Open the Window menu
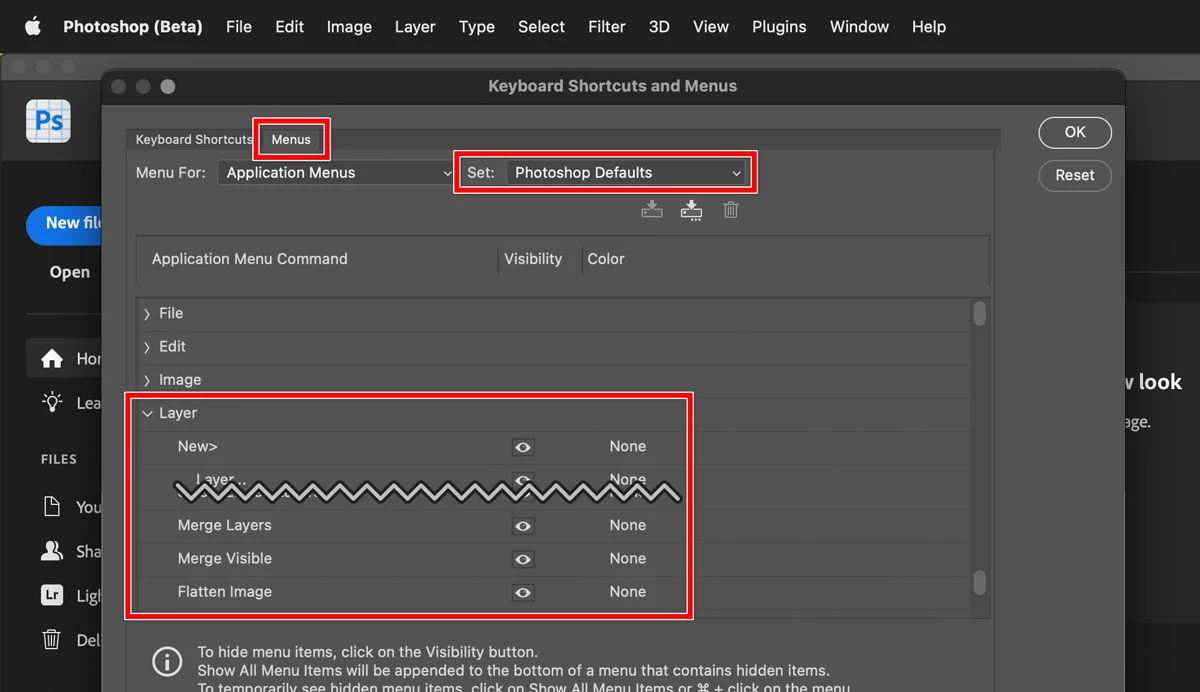Image resolution: width=1200 pixels, height=692 pixels. click(859, 27)
